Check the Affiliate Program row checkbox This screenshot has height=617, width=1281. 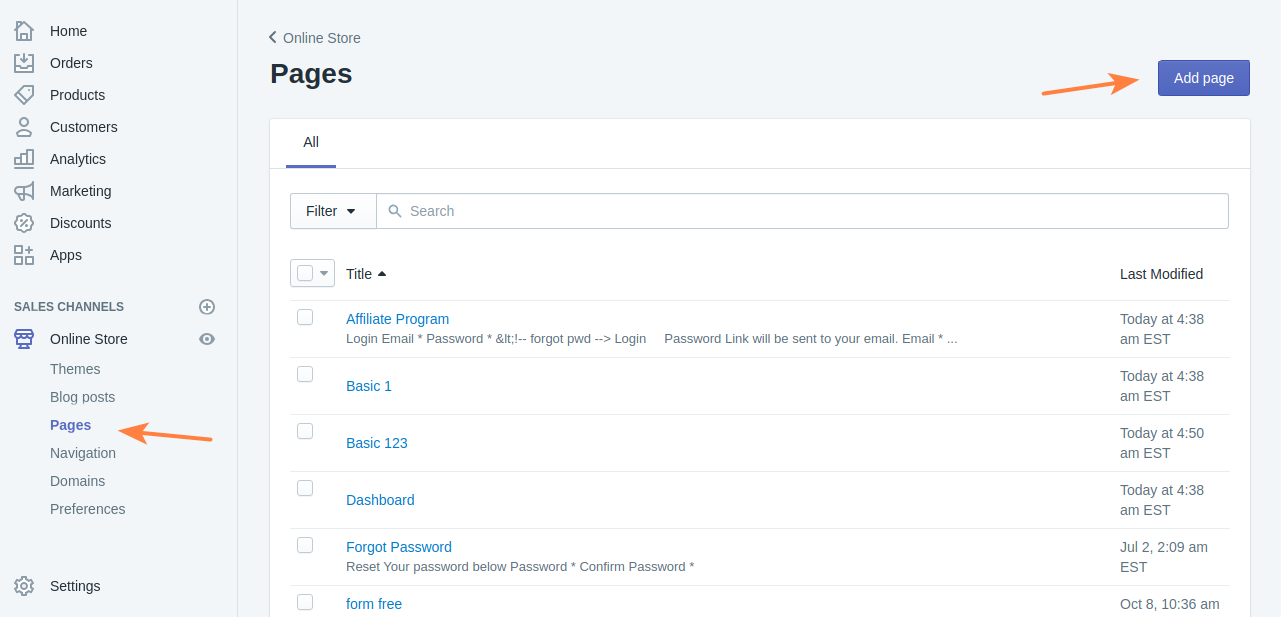pyautogui.click(x=305, y=317)
